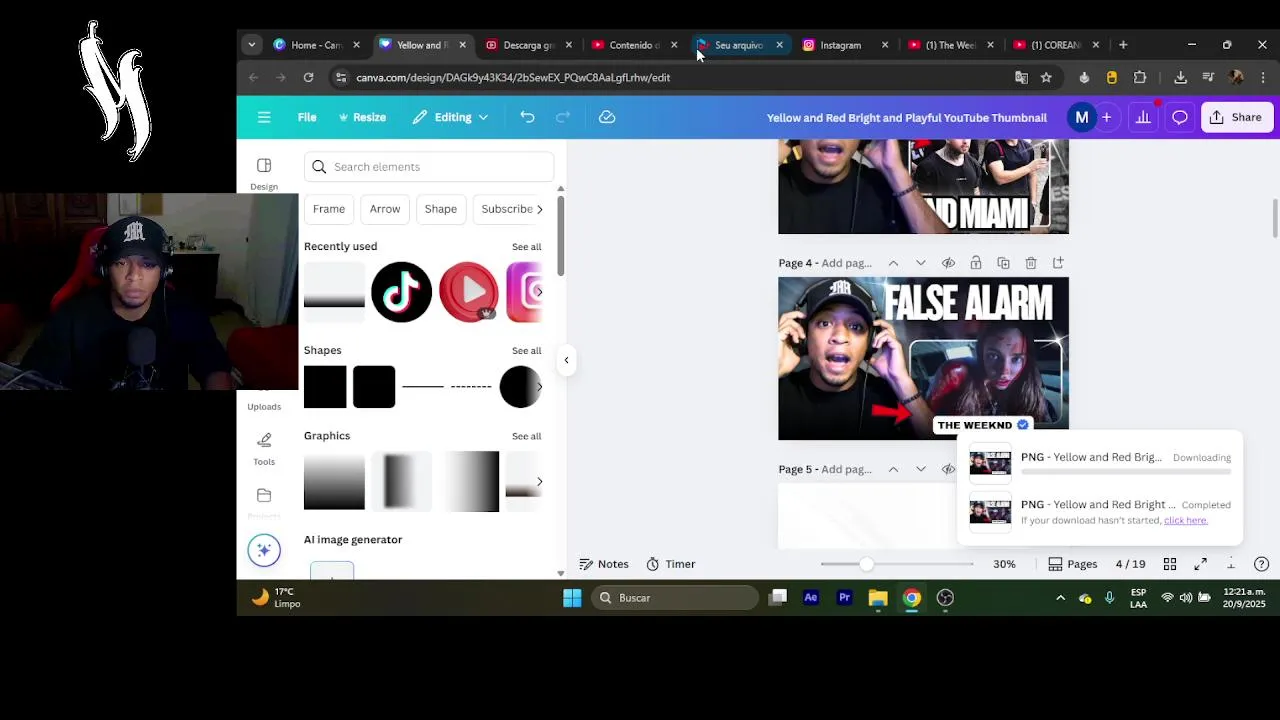
Task: Move Page 5 up
Action: click(x=893, y=469)
